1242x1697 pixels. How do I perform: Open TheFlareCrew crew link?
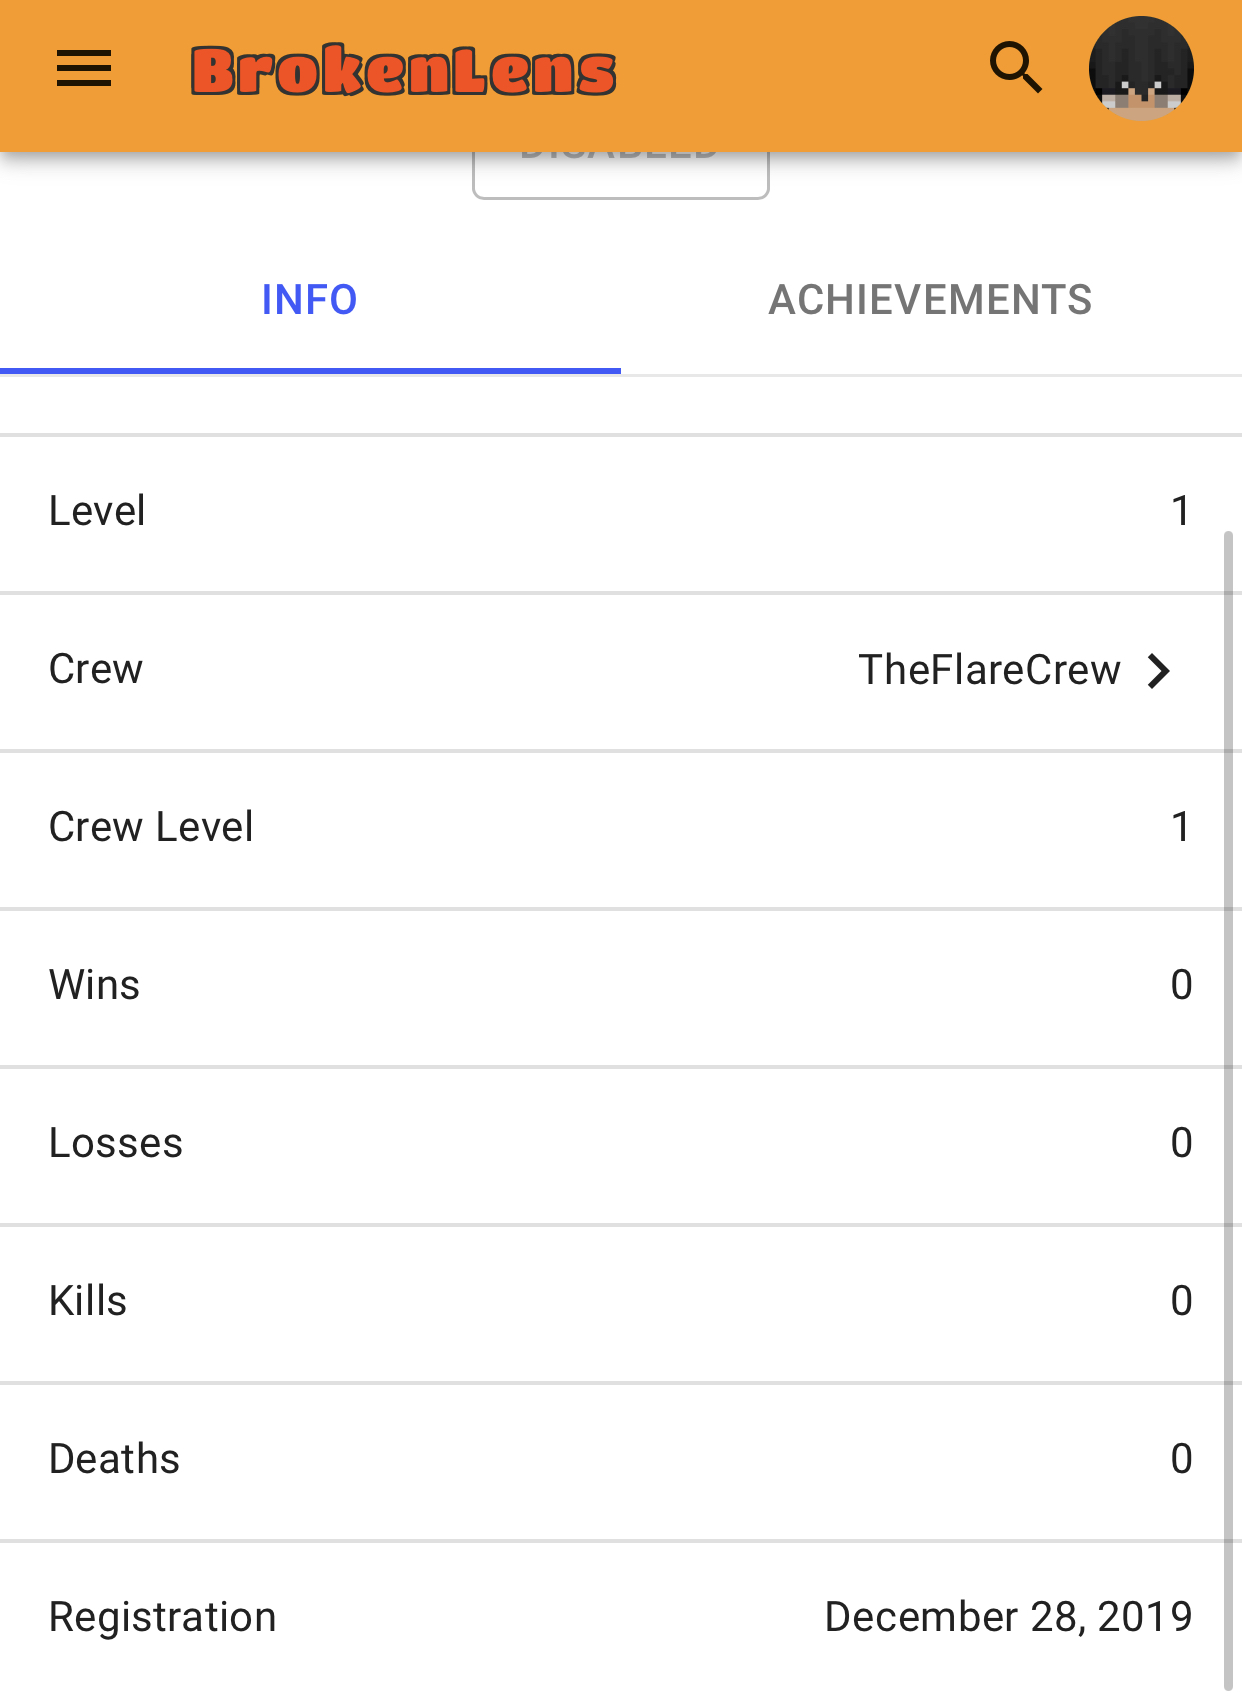pyautogui.click(x=989, y=670)
